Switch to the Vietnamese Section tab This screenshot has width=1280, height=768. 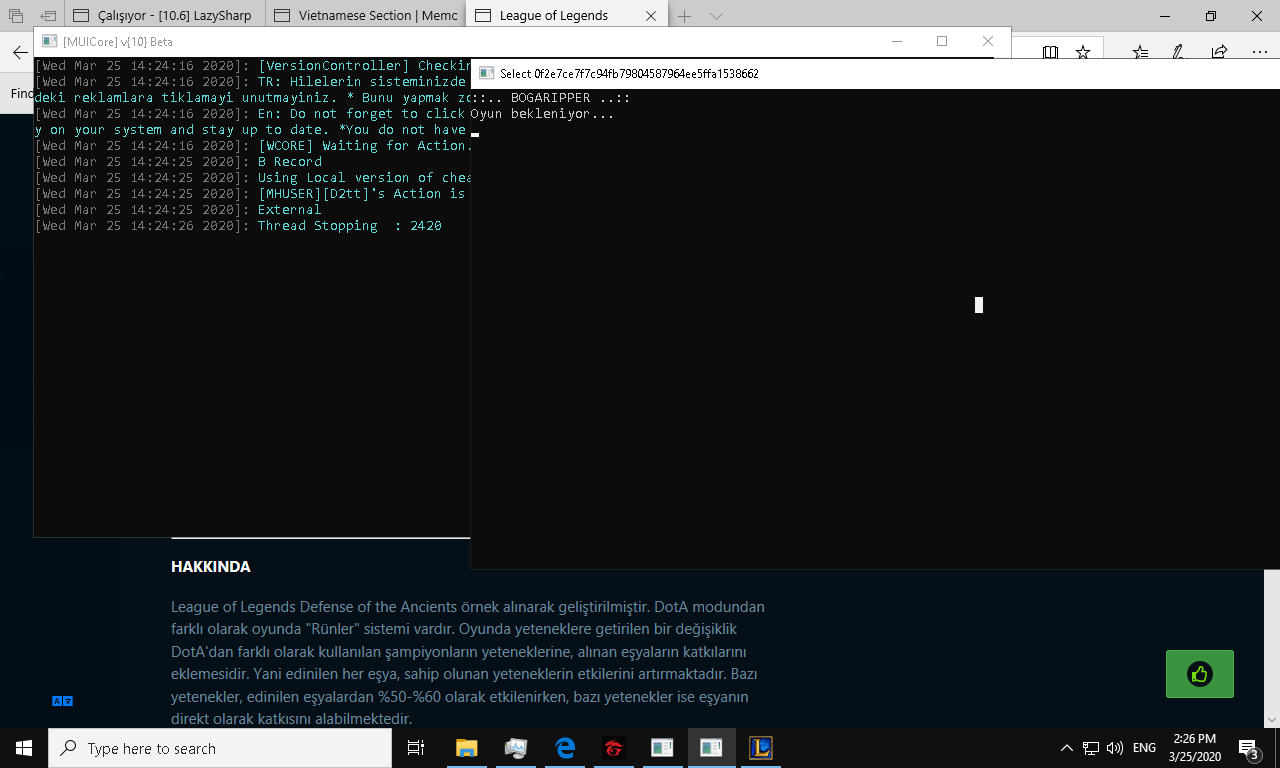click(366, 16)
